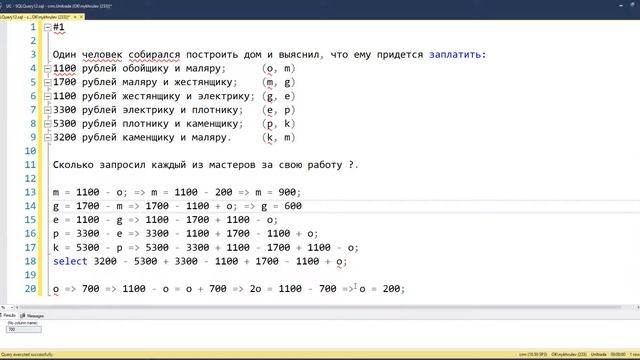Collapse the outline block at line 6
640x360 pixels.
click(x=47, y=96)
